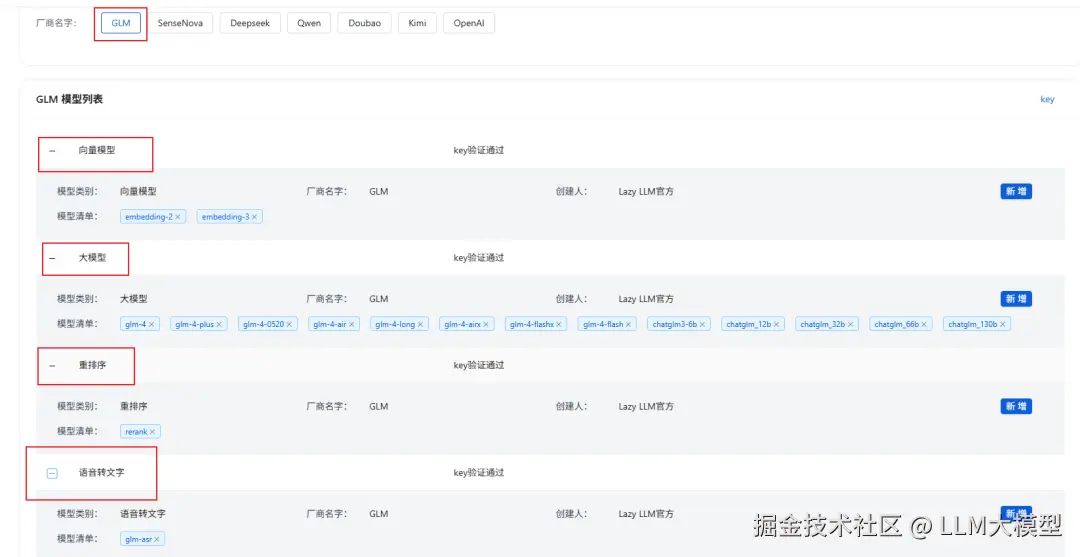Choose the Doubao vendor button
Viewport: 1080px width, 557px height.
pos(364,23)
